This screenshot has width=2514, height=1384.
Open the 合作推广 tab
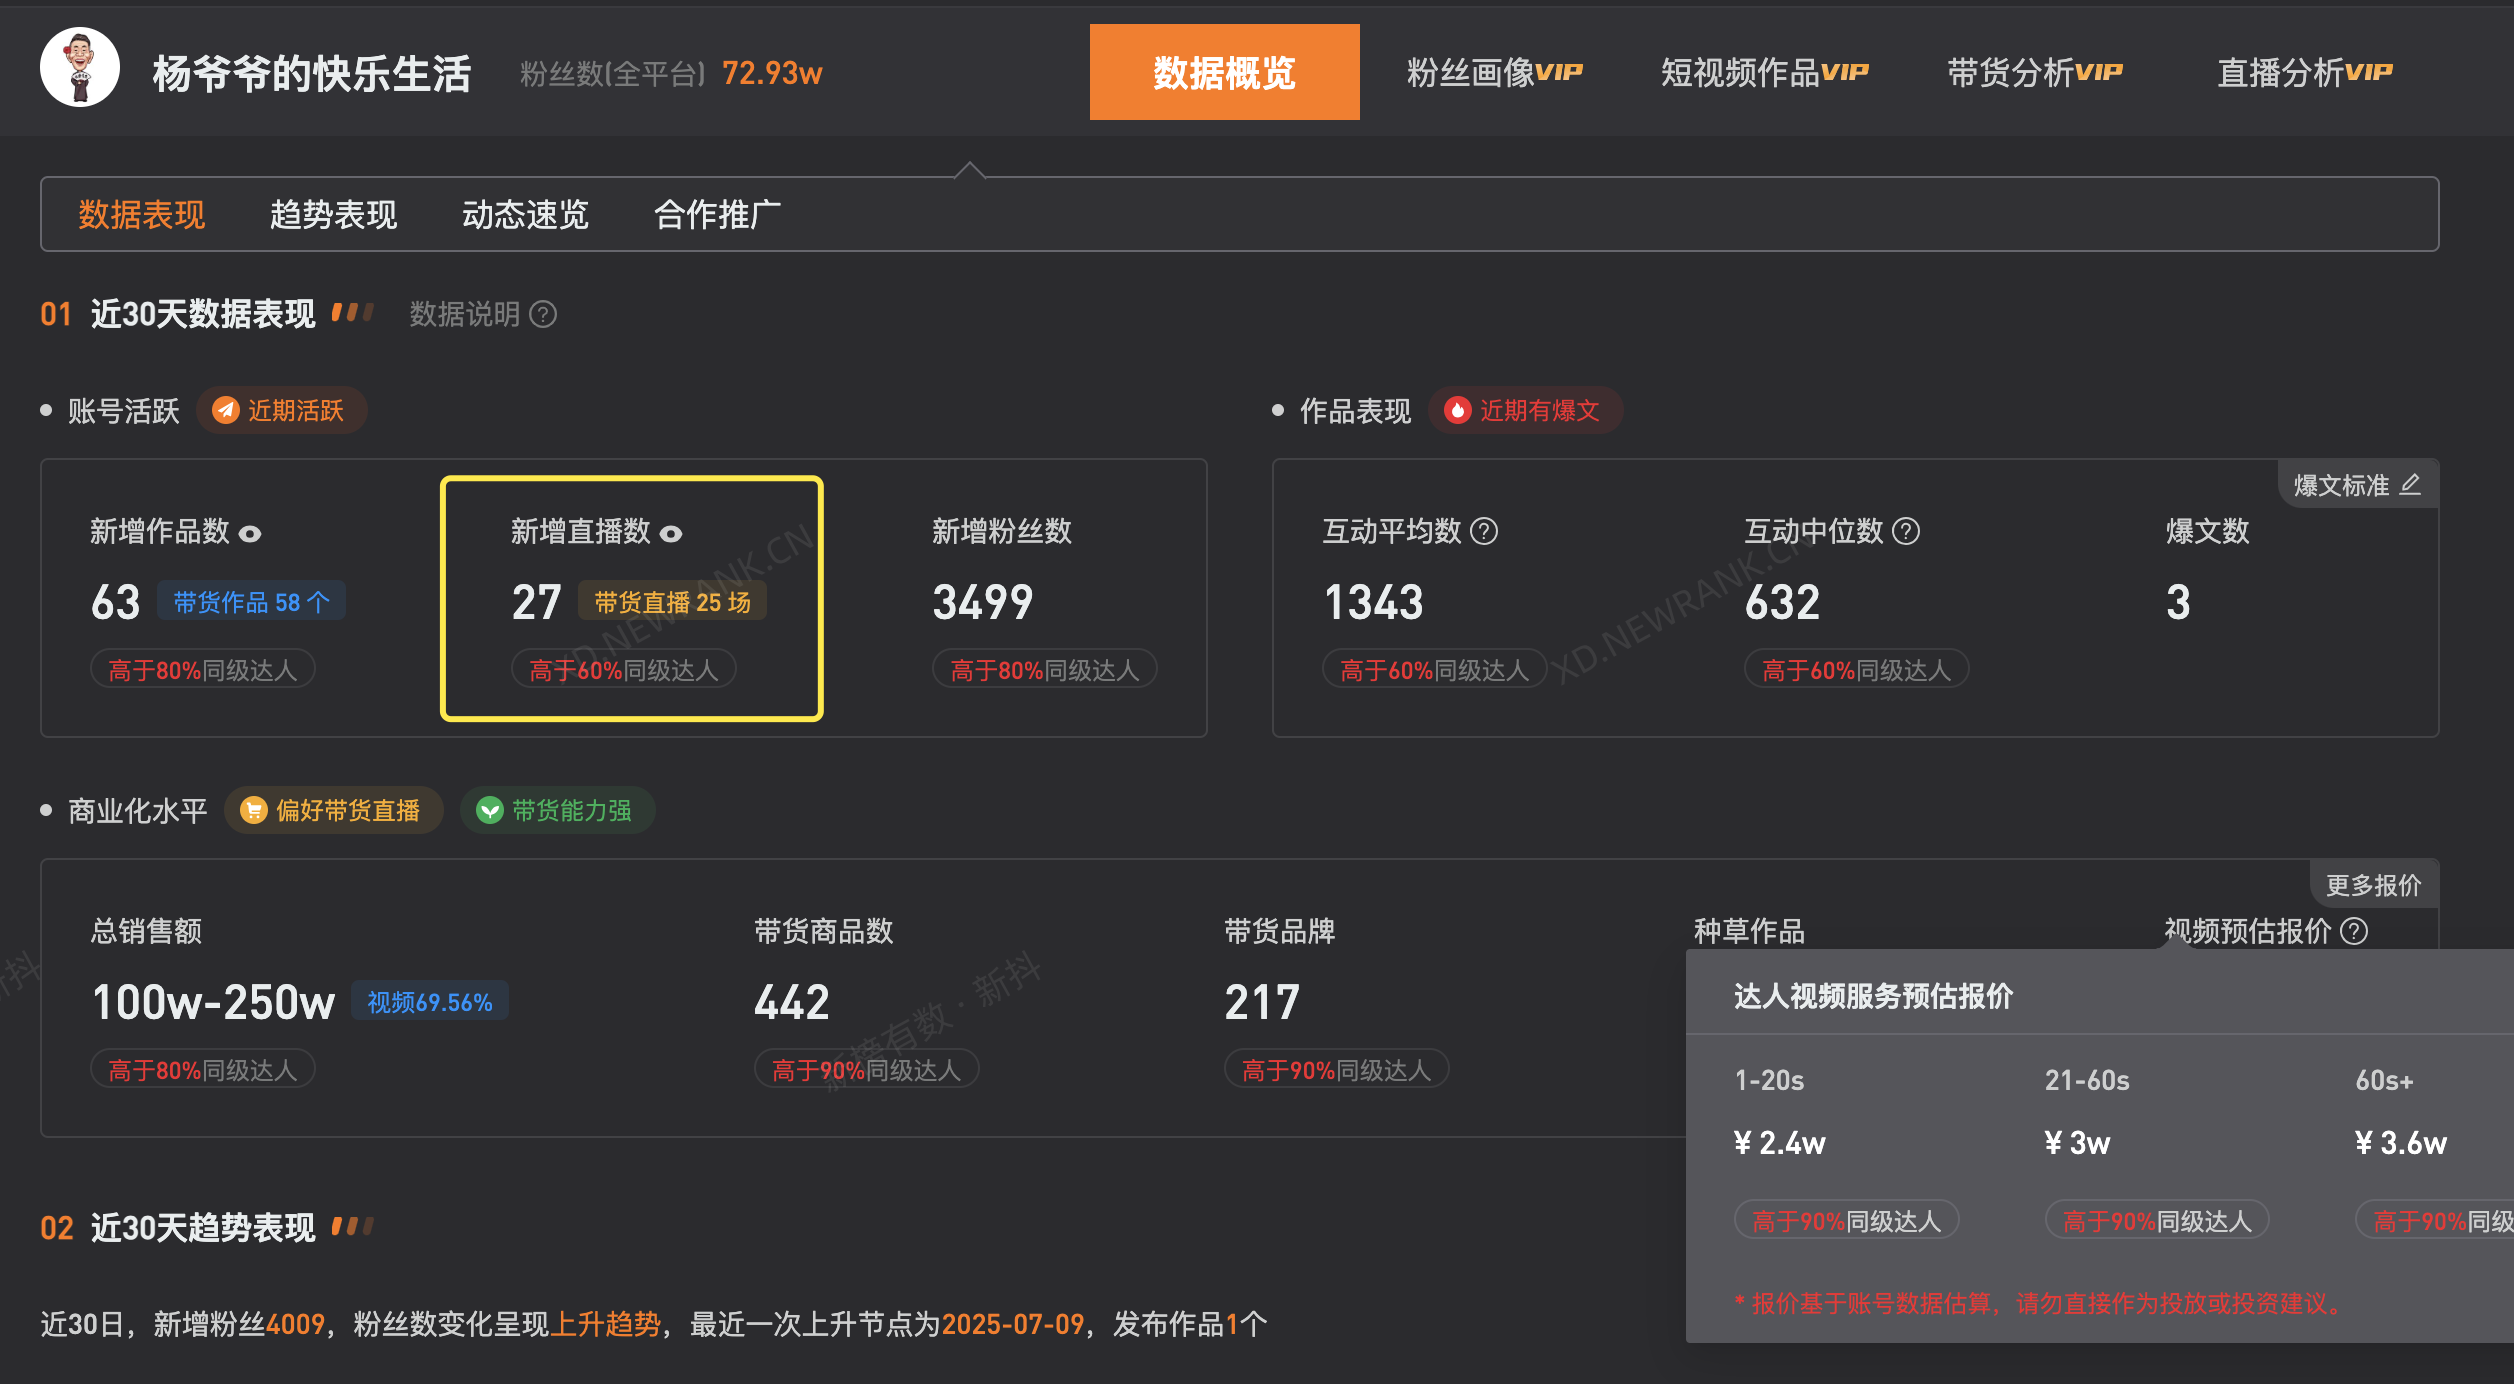coord(717,214)
